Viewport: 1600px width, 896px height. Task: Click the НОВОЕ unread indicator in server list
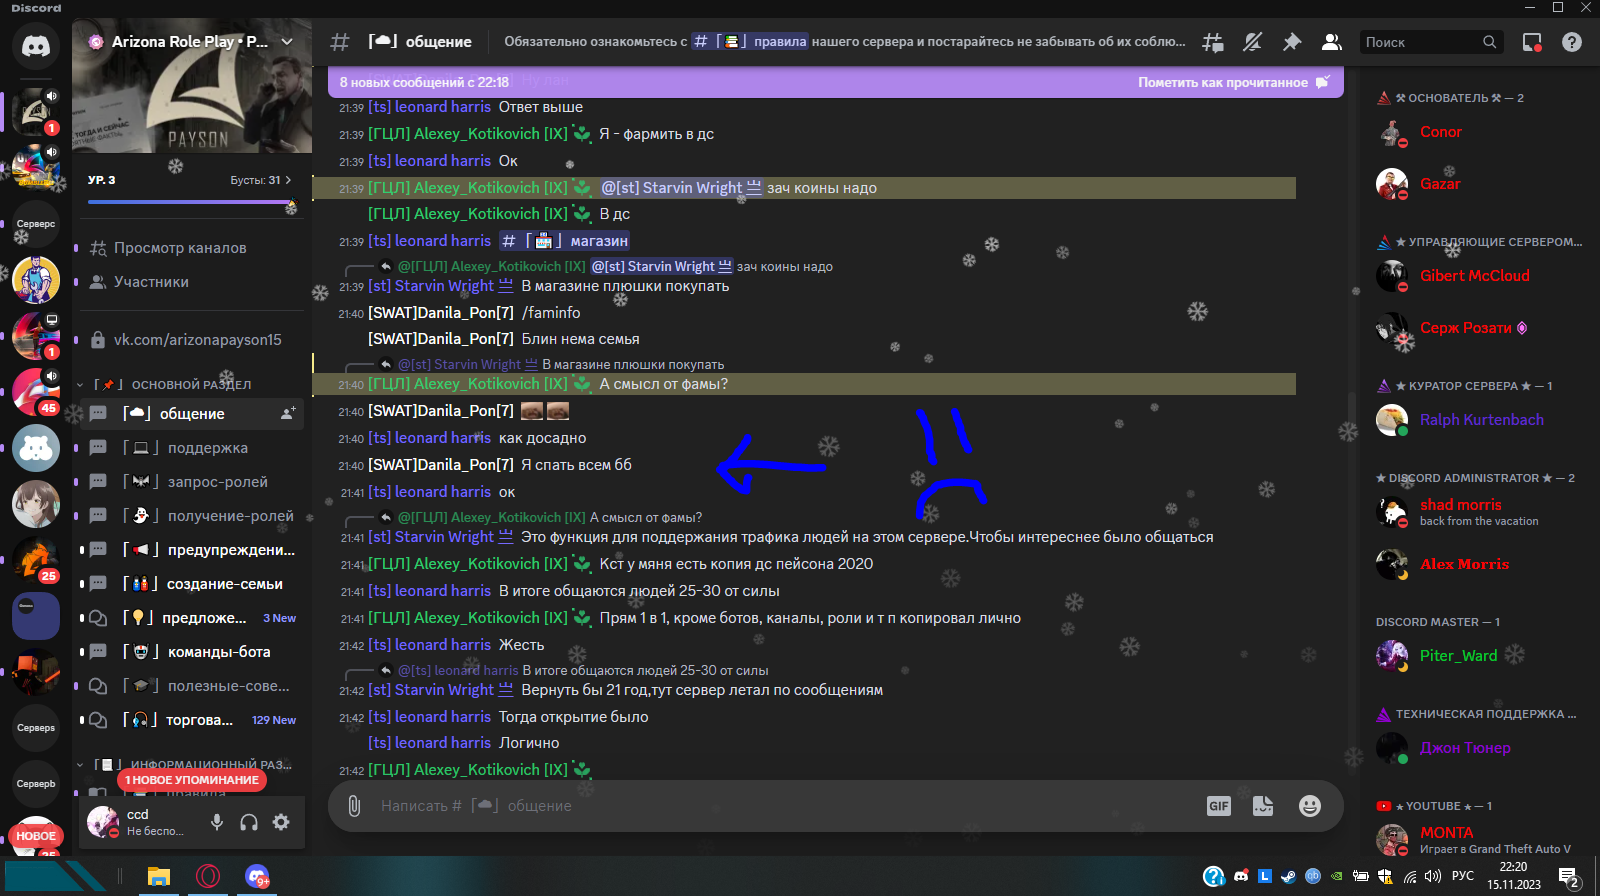(x=36, y=836)
